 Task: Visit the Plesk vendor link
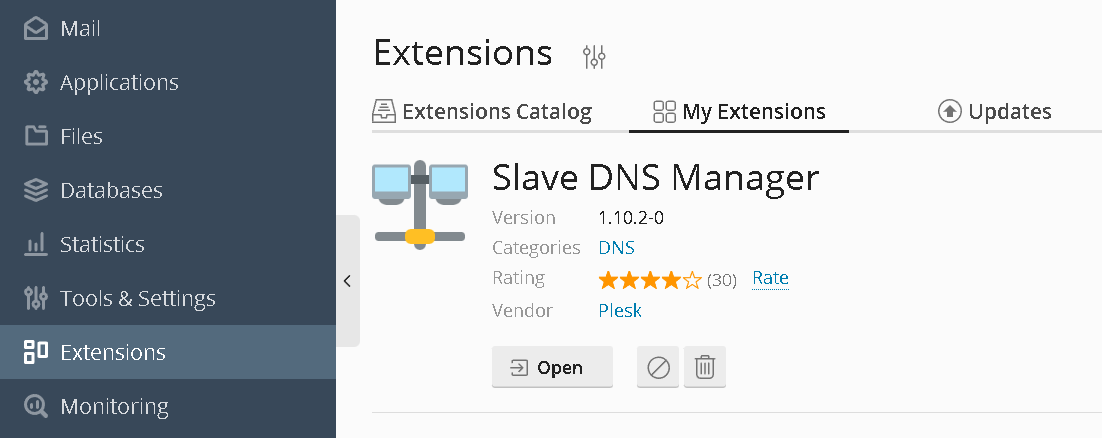620,310
